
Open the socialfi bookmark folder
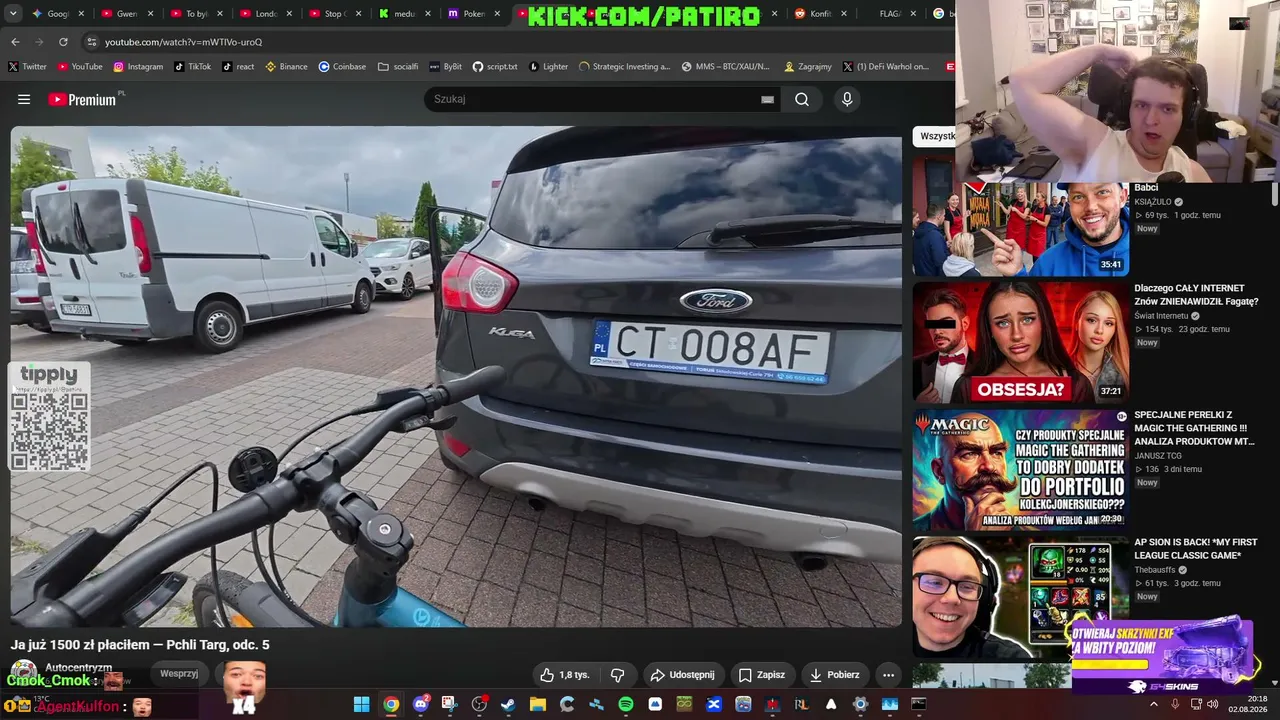398,67
